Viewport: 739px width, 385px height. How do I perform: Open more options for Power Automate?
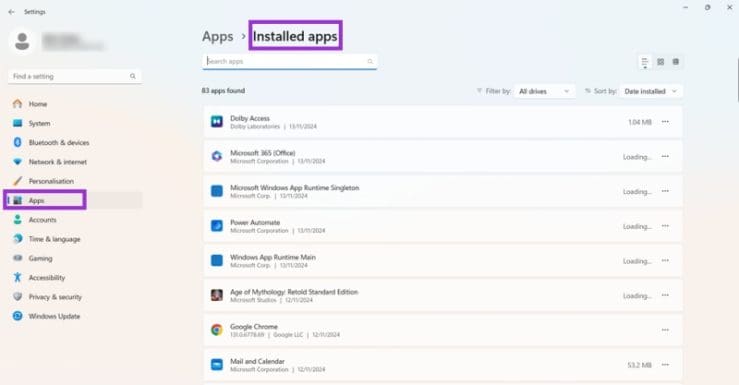(x=665, y=226)
